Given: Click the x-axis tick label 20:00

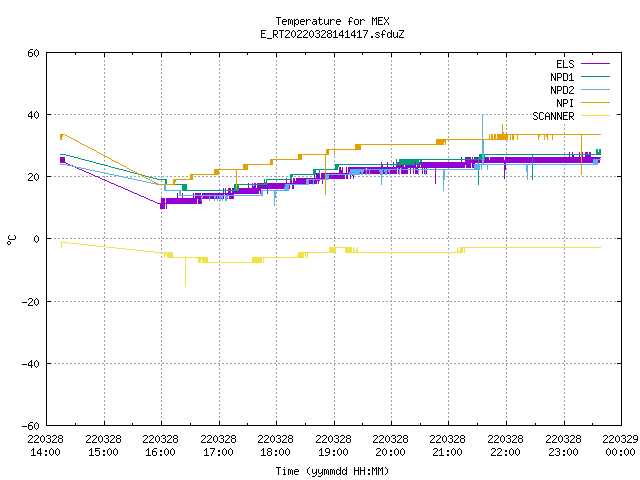Looking at the screenshot, I should pyautogui.click(x=391, y=452).
